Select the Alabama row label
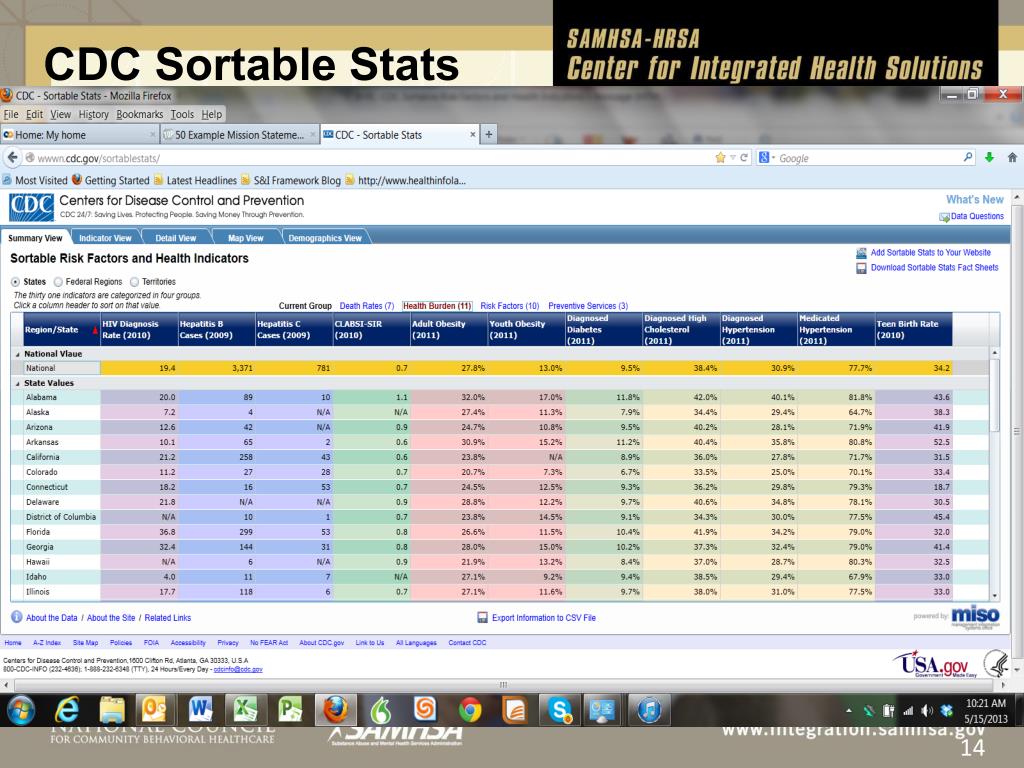Screen dimensions: 1024x768 coord(41,397)
